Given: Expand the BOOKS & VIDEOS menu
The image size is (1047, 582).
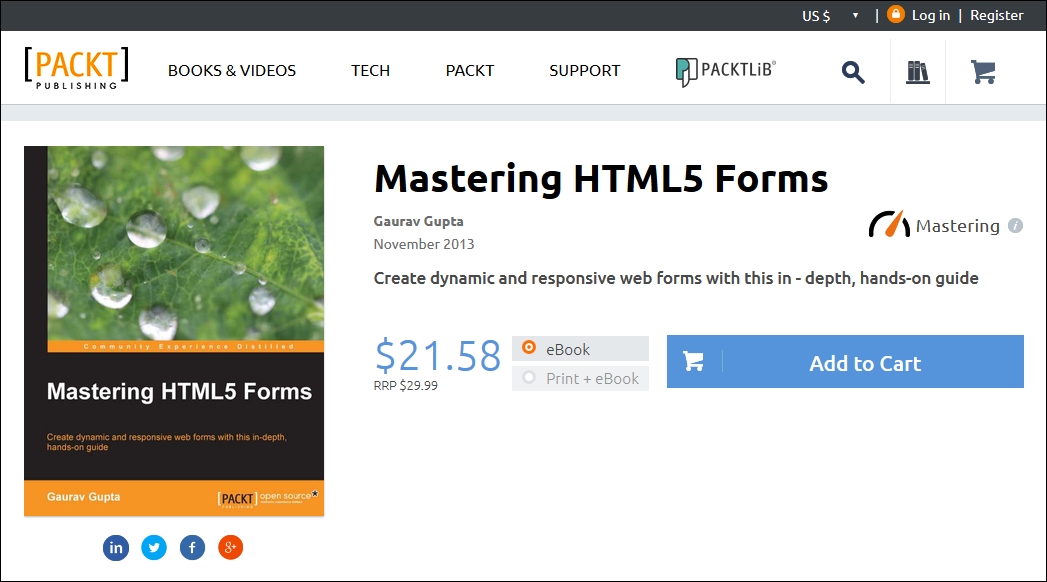Looking at the screenshot, I should click(x=232, y=71).
